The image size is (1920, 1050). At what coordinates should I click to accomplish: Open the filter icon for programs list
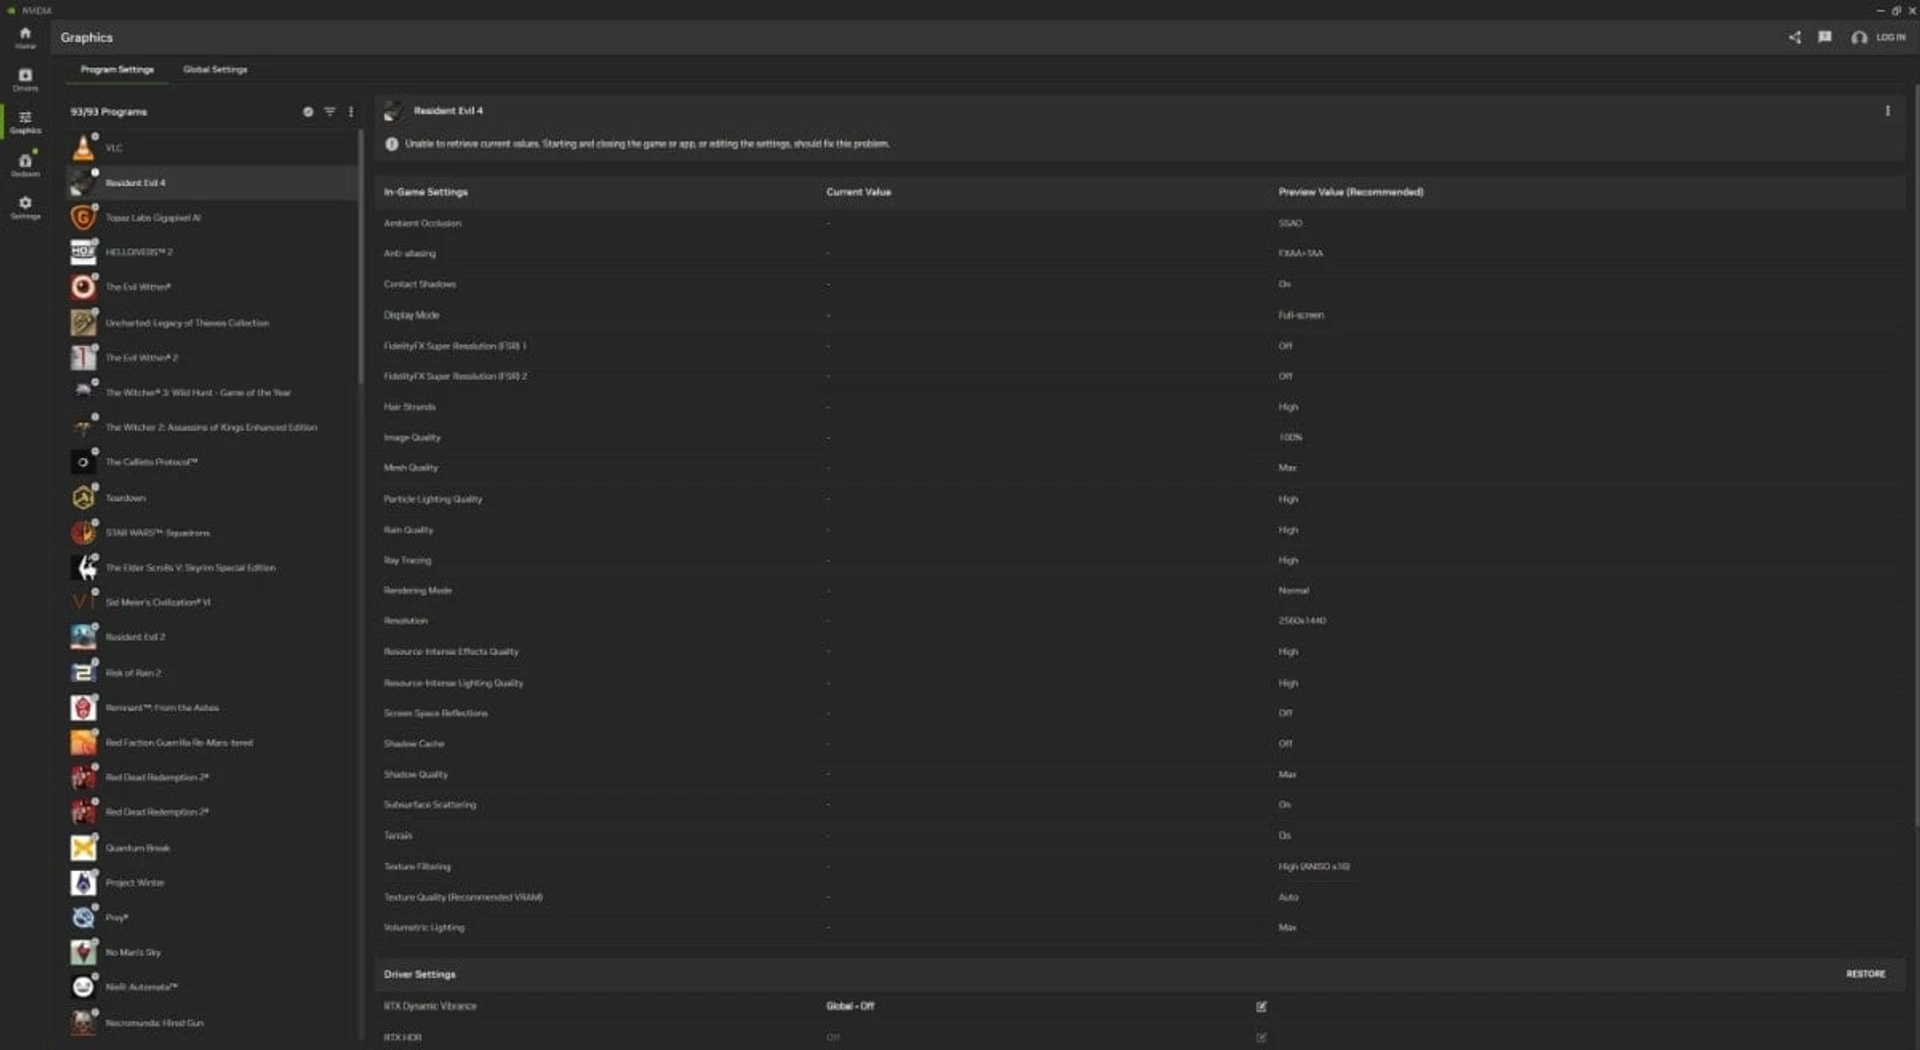click(x=329, y=111)
